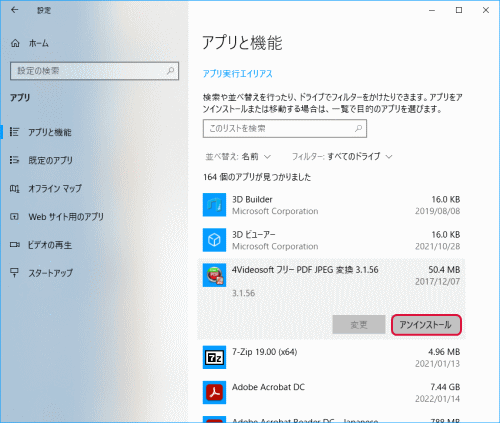The width and height of the screenshot is (500, 423).
Task: Open the フィルター: すべてのドライブ dropdown
Action: click(342, 156)
